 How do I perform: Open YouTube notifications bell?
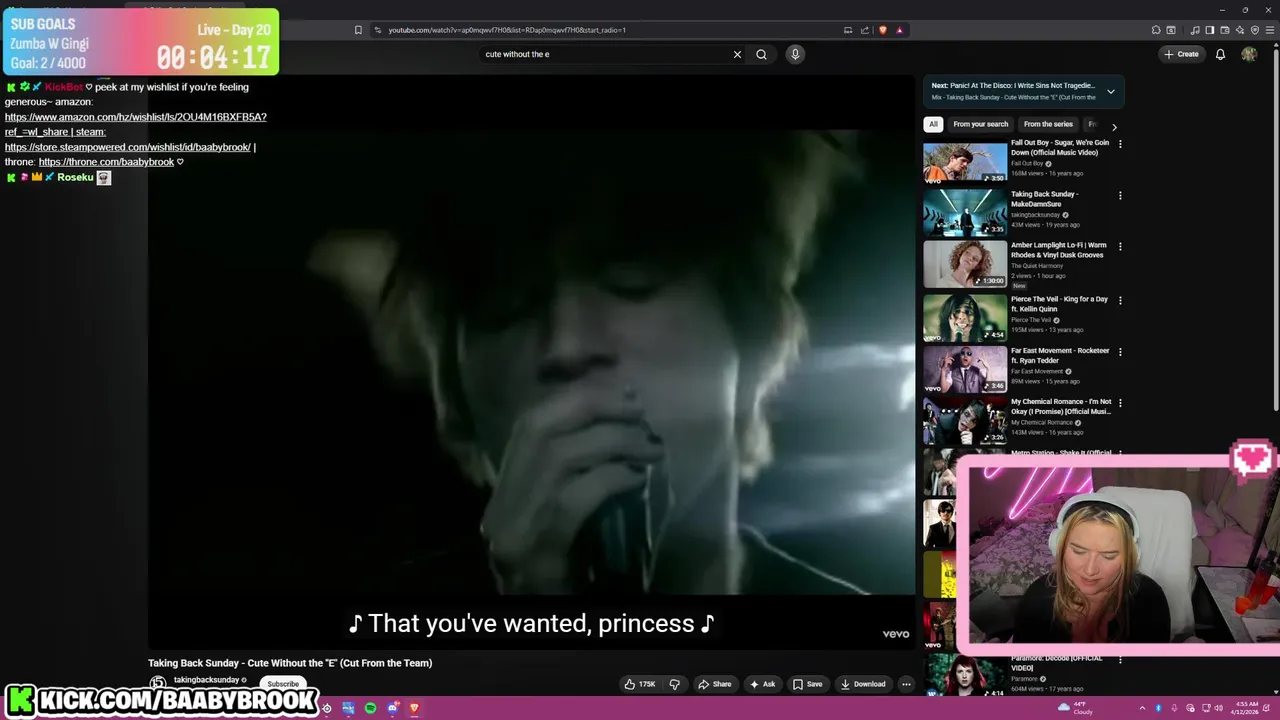tap(1220, 54)
